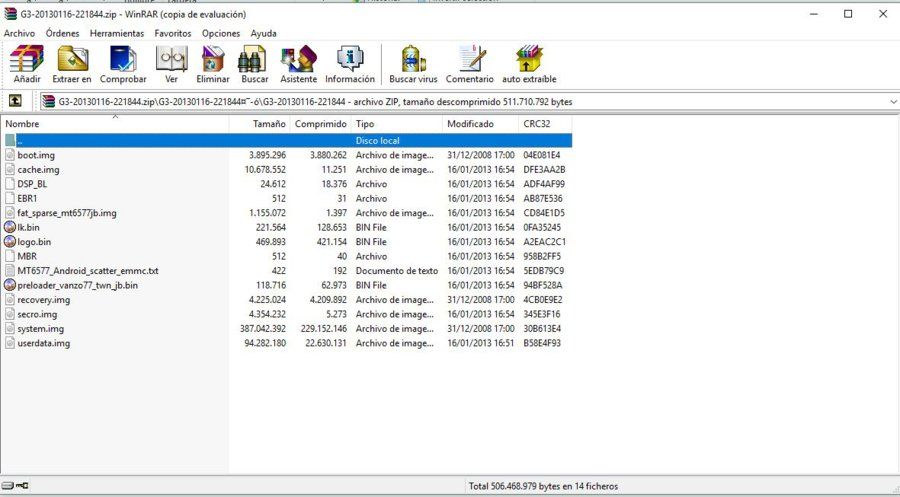Click status bar total bytes text
Screen dimensions: 900x497
(x=544, y=486)
